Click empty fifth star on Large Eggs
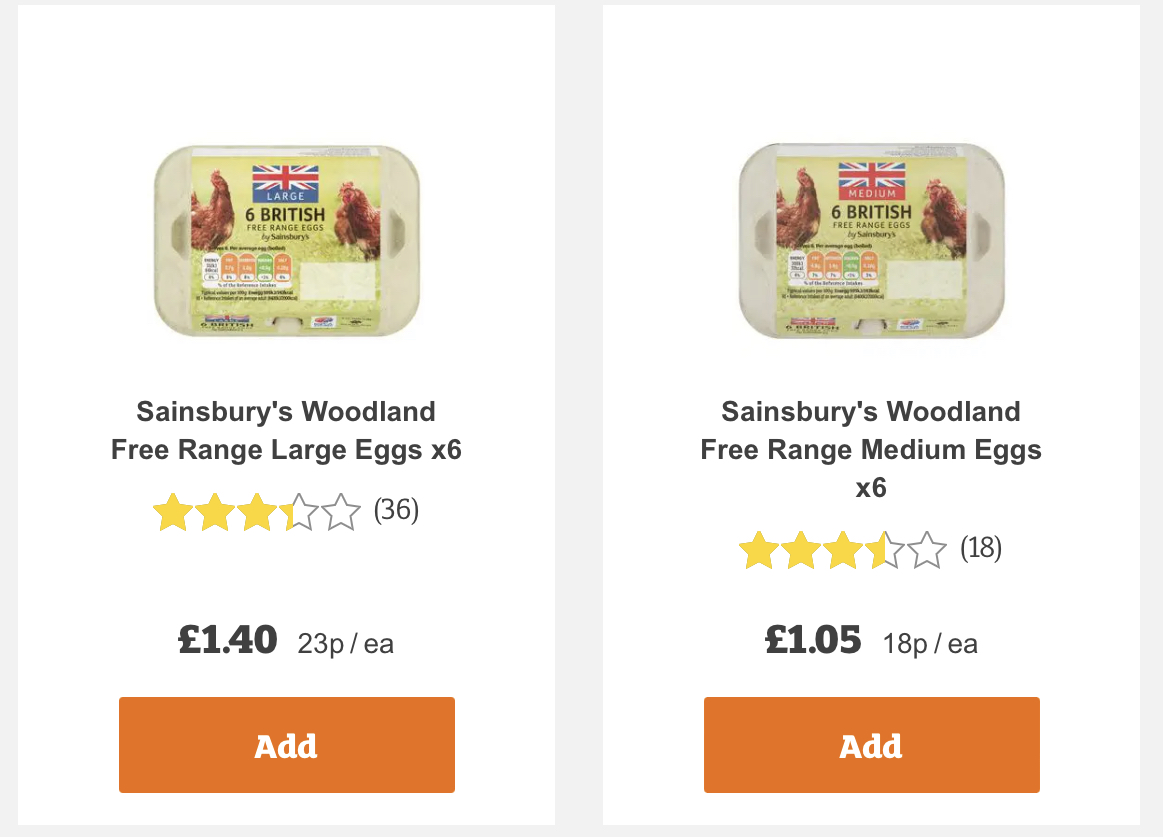Image resolution: width=1163 pixels, height=837 pixels. (340, 513)
